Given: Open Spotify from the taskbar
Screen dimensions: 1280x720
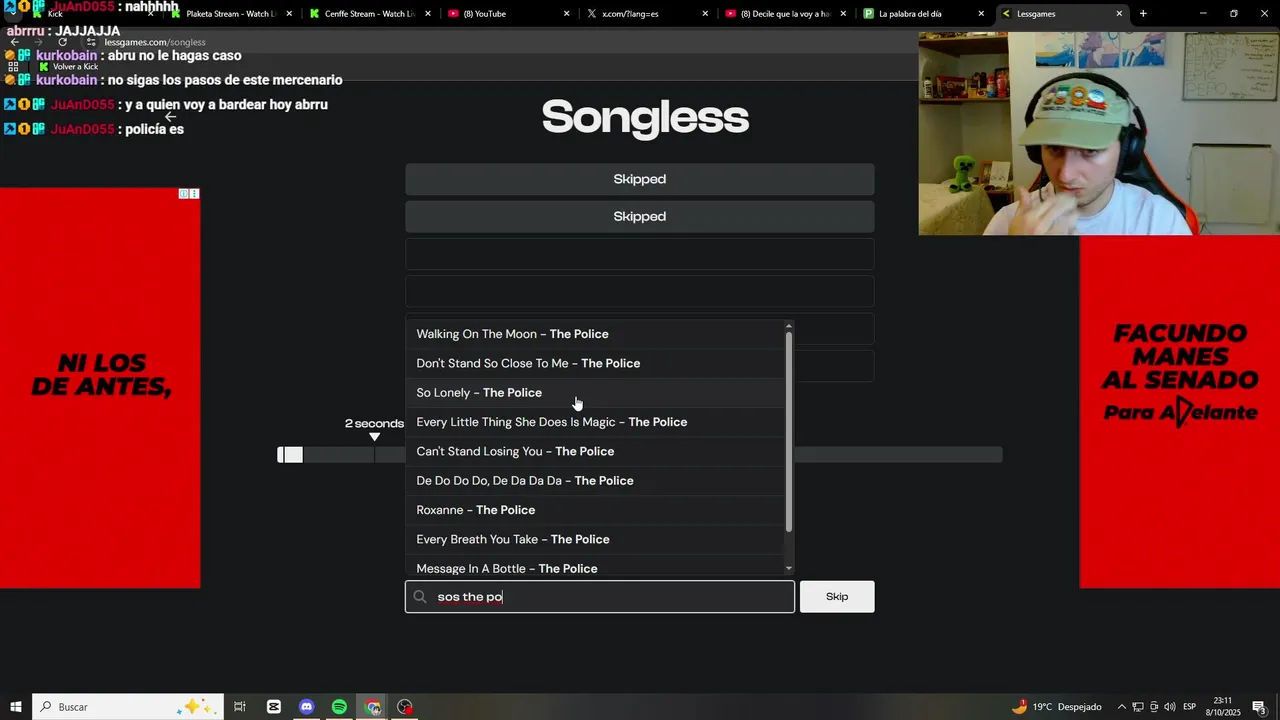Looking at the screenshot, I should pos(339,707).
